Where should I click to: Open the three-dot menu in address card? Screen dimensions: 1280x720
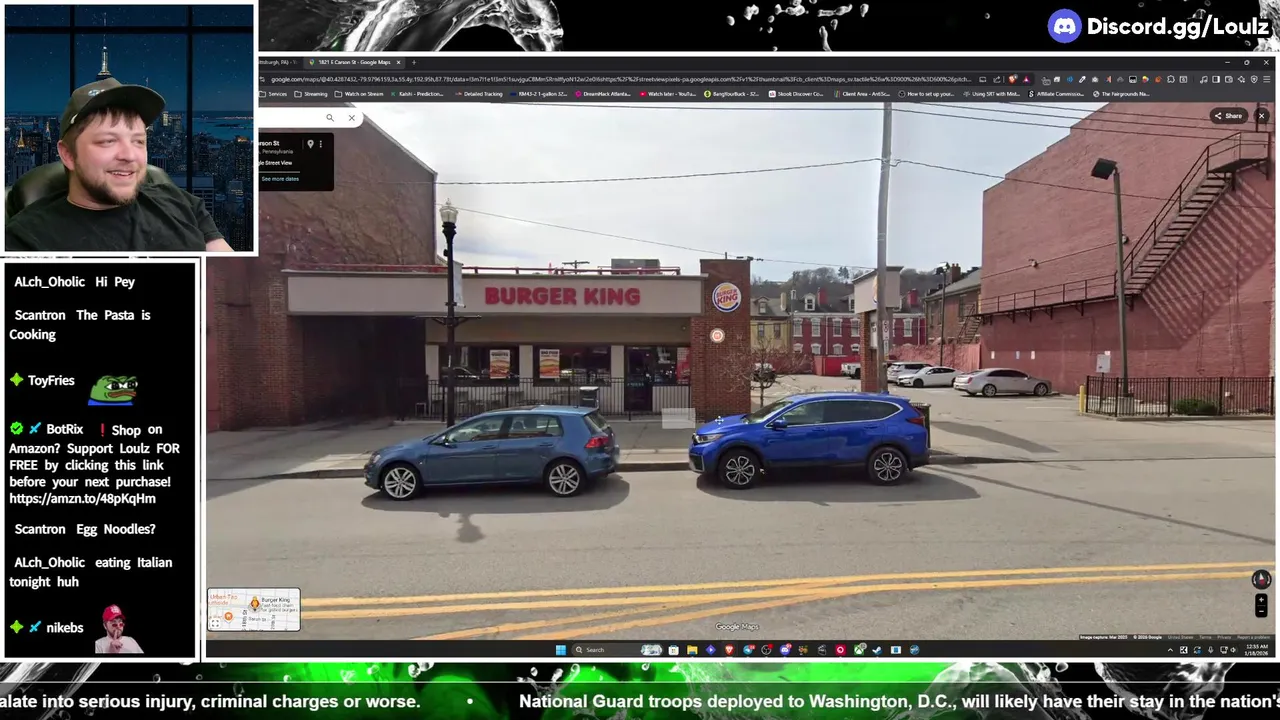point(320,144)
